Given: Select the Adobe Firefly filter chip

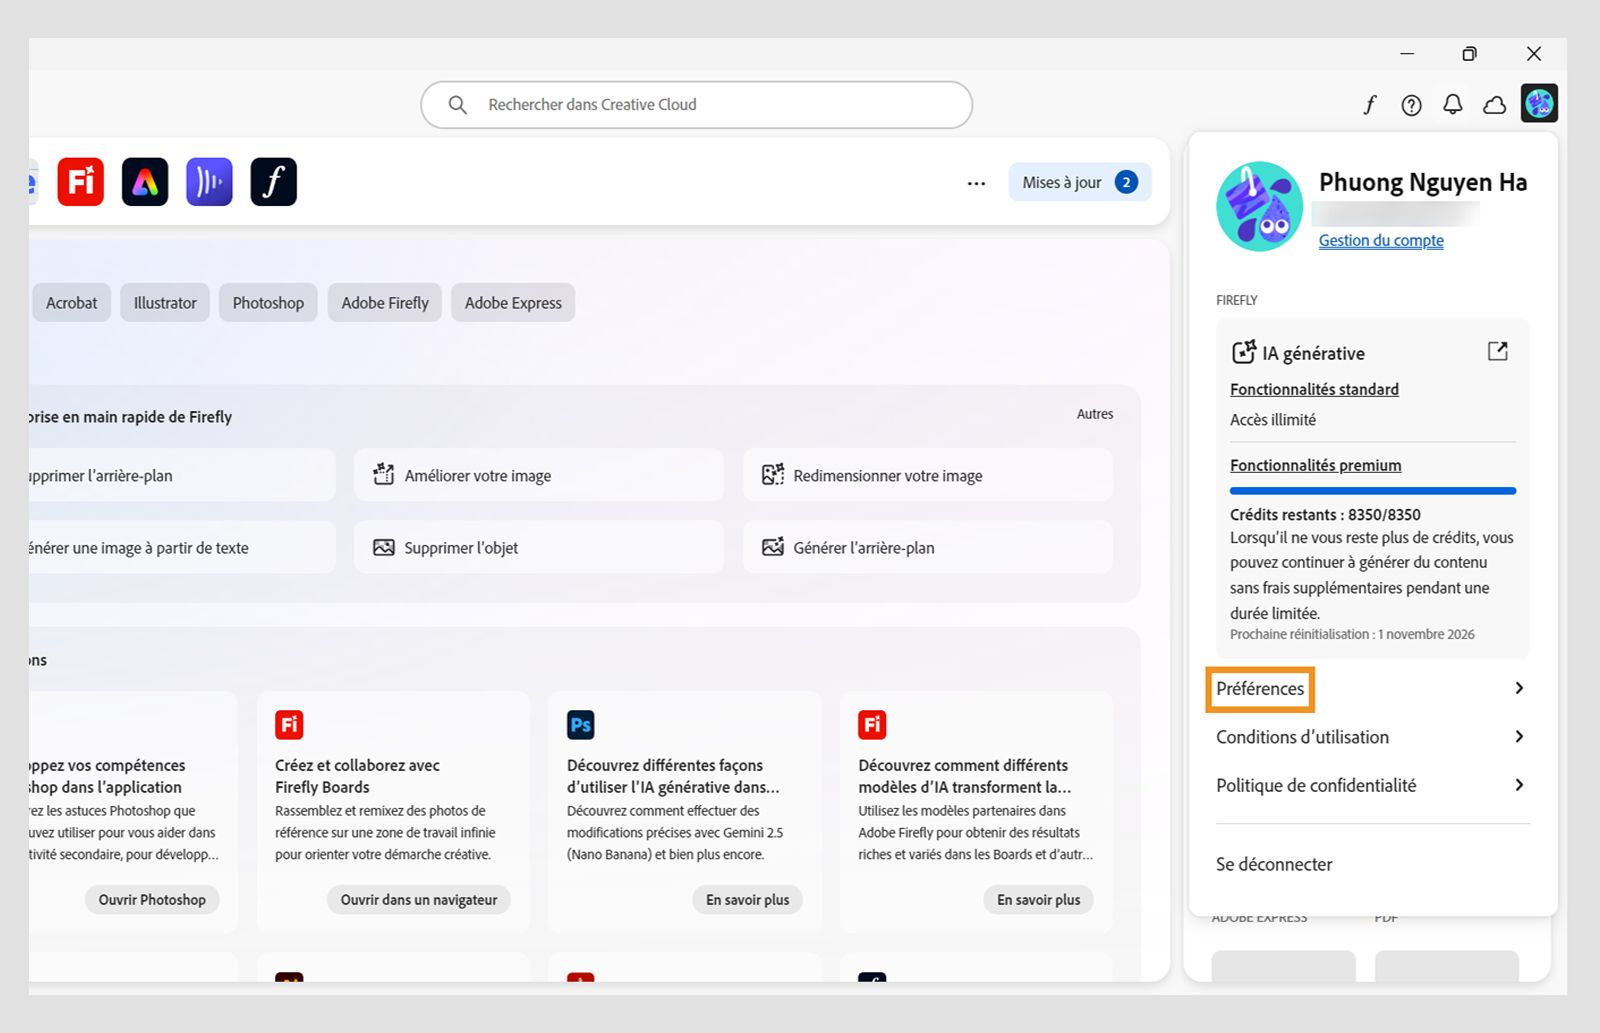Looking at the screenshot, I should 385,303.
